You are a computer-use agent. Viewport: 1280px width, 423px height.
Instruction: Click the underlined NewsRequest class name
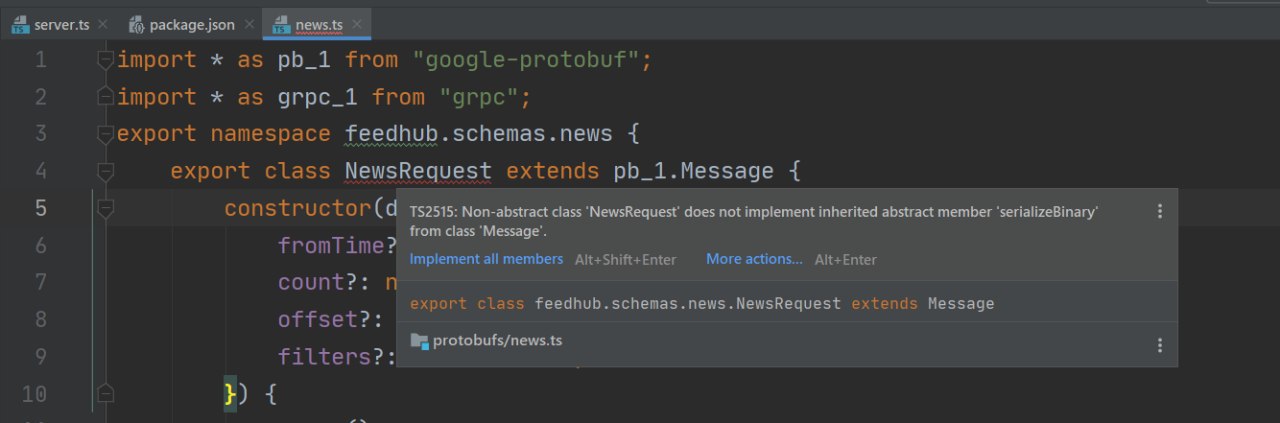pos(418,171)
